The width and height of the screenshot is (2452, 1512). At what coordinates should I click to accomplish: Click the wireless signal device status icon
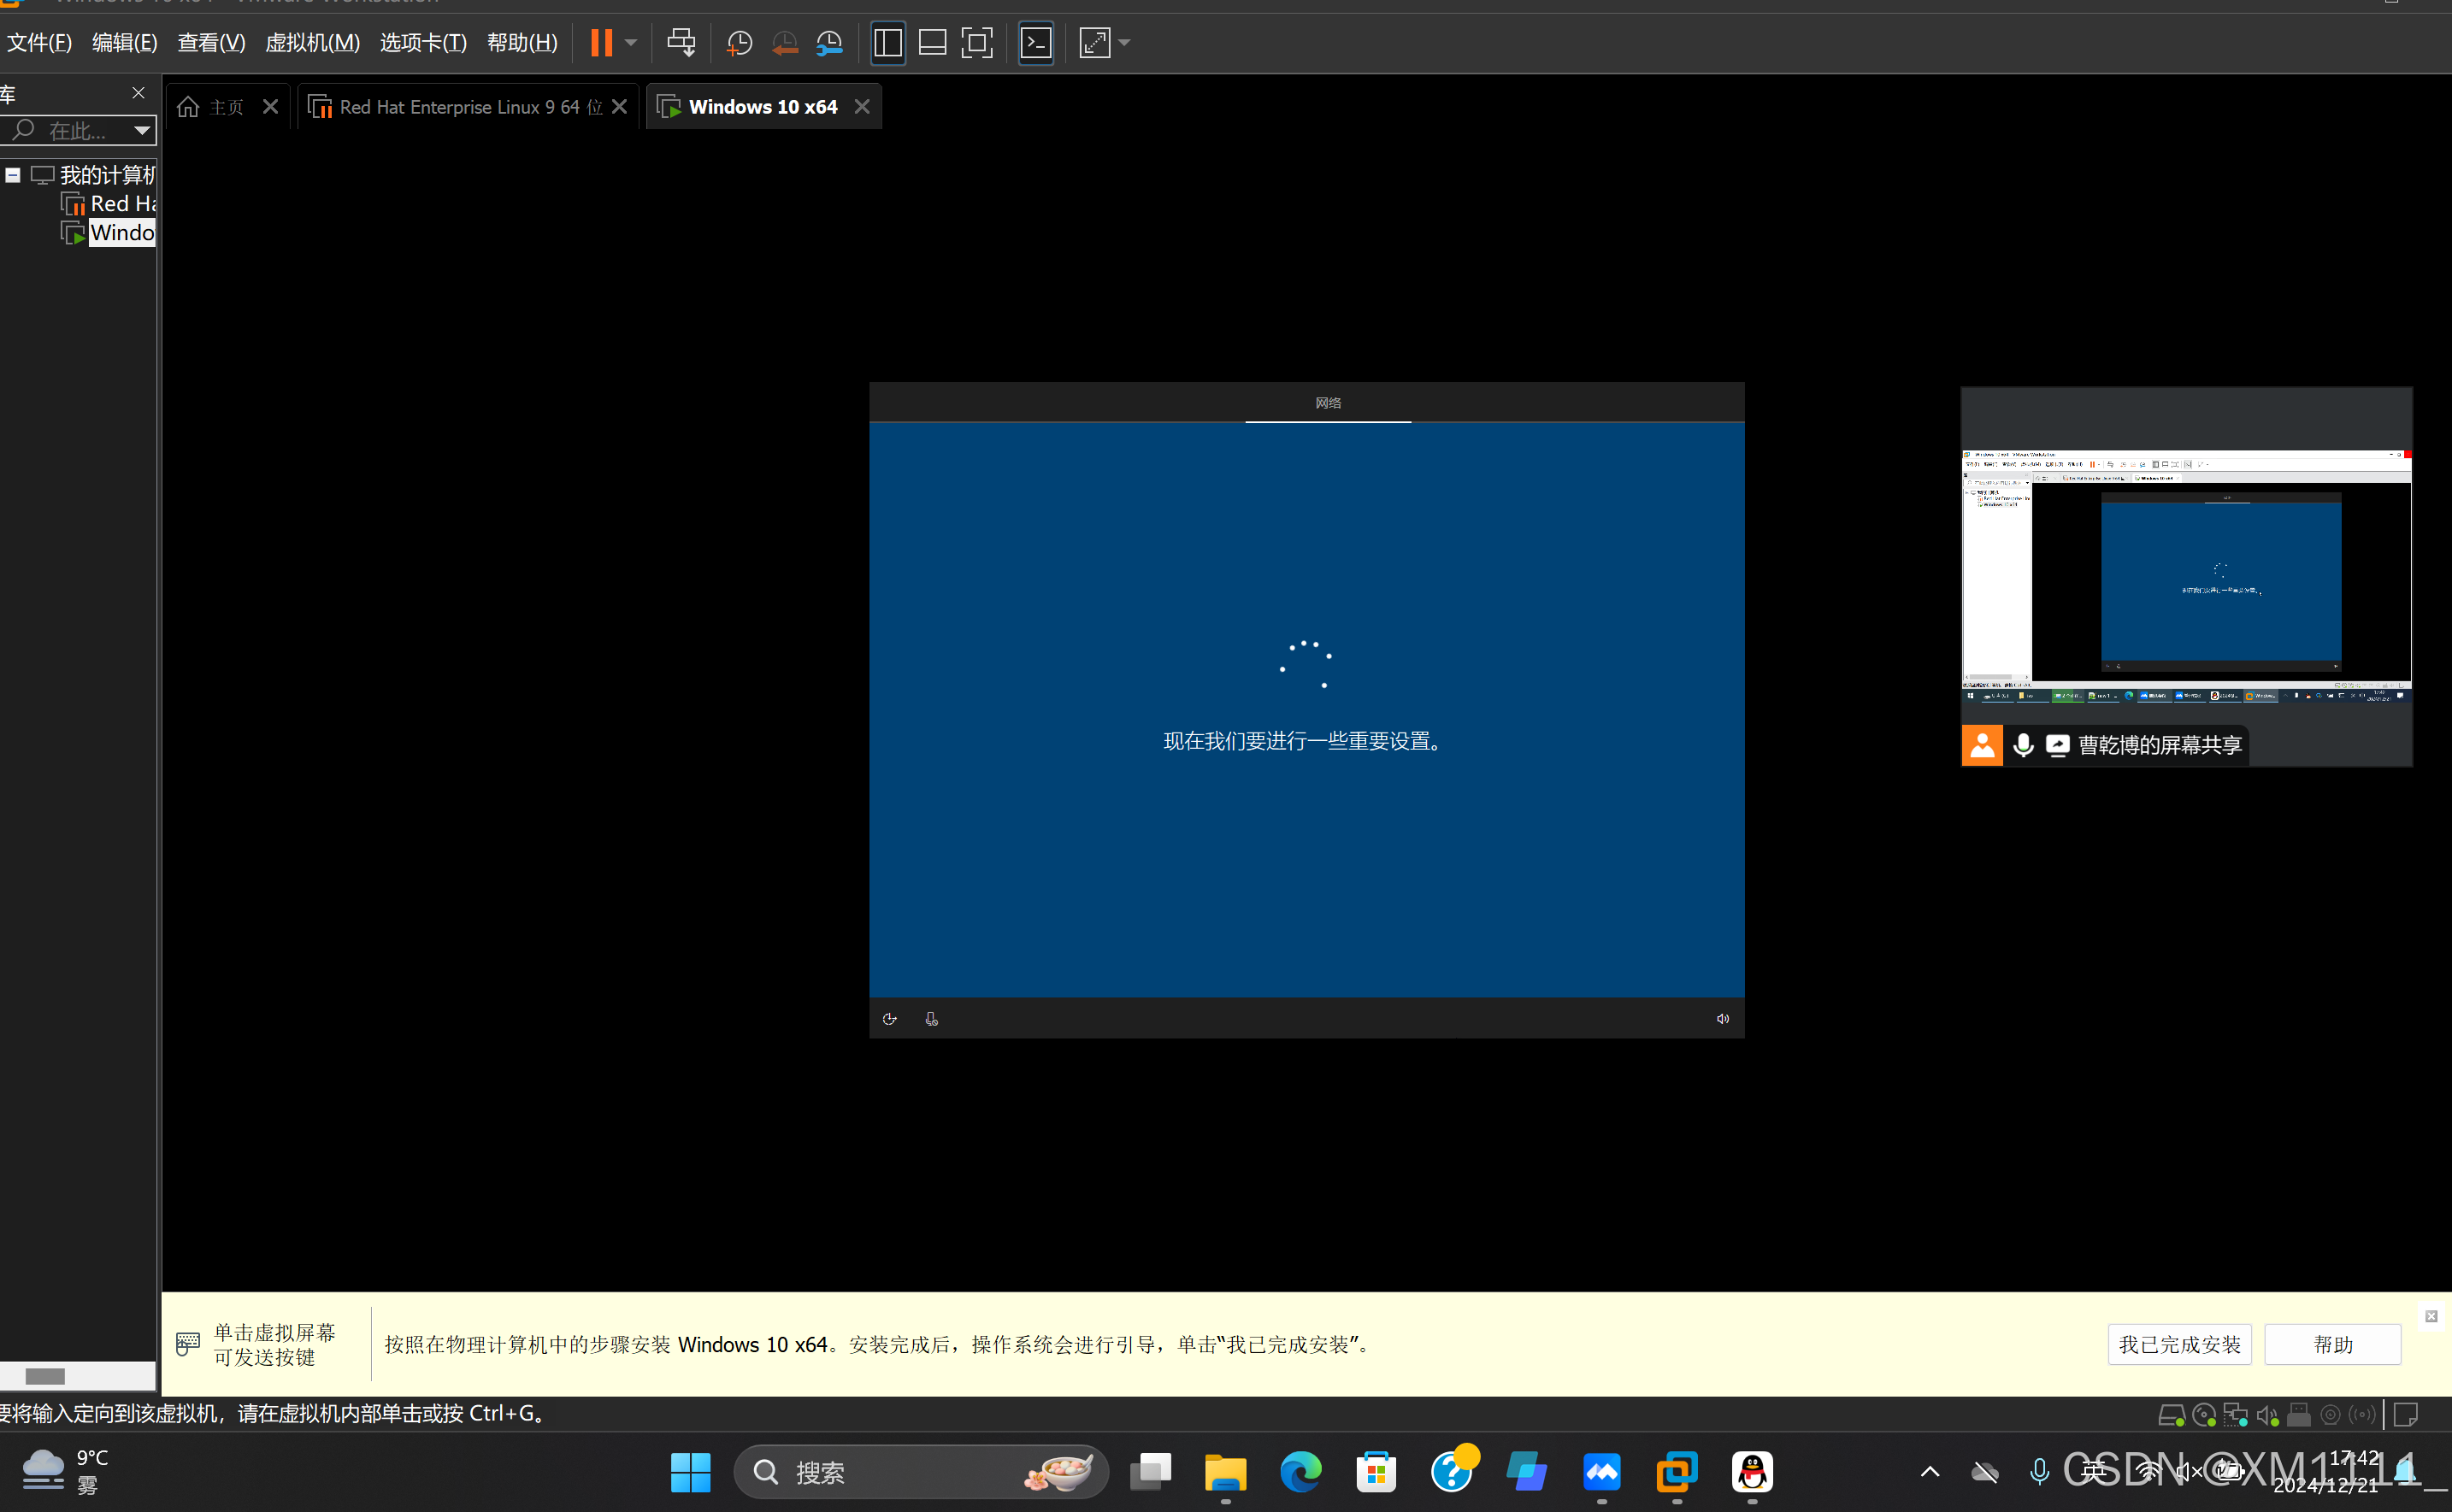[x=2362, y=1415]
